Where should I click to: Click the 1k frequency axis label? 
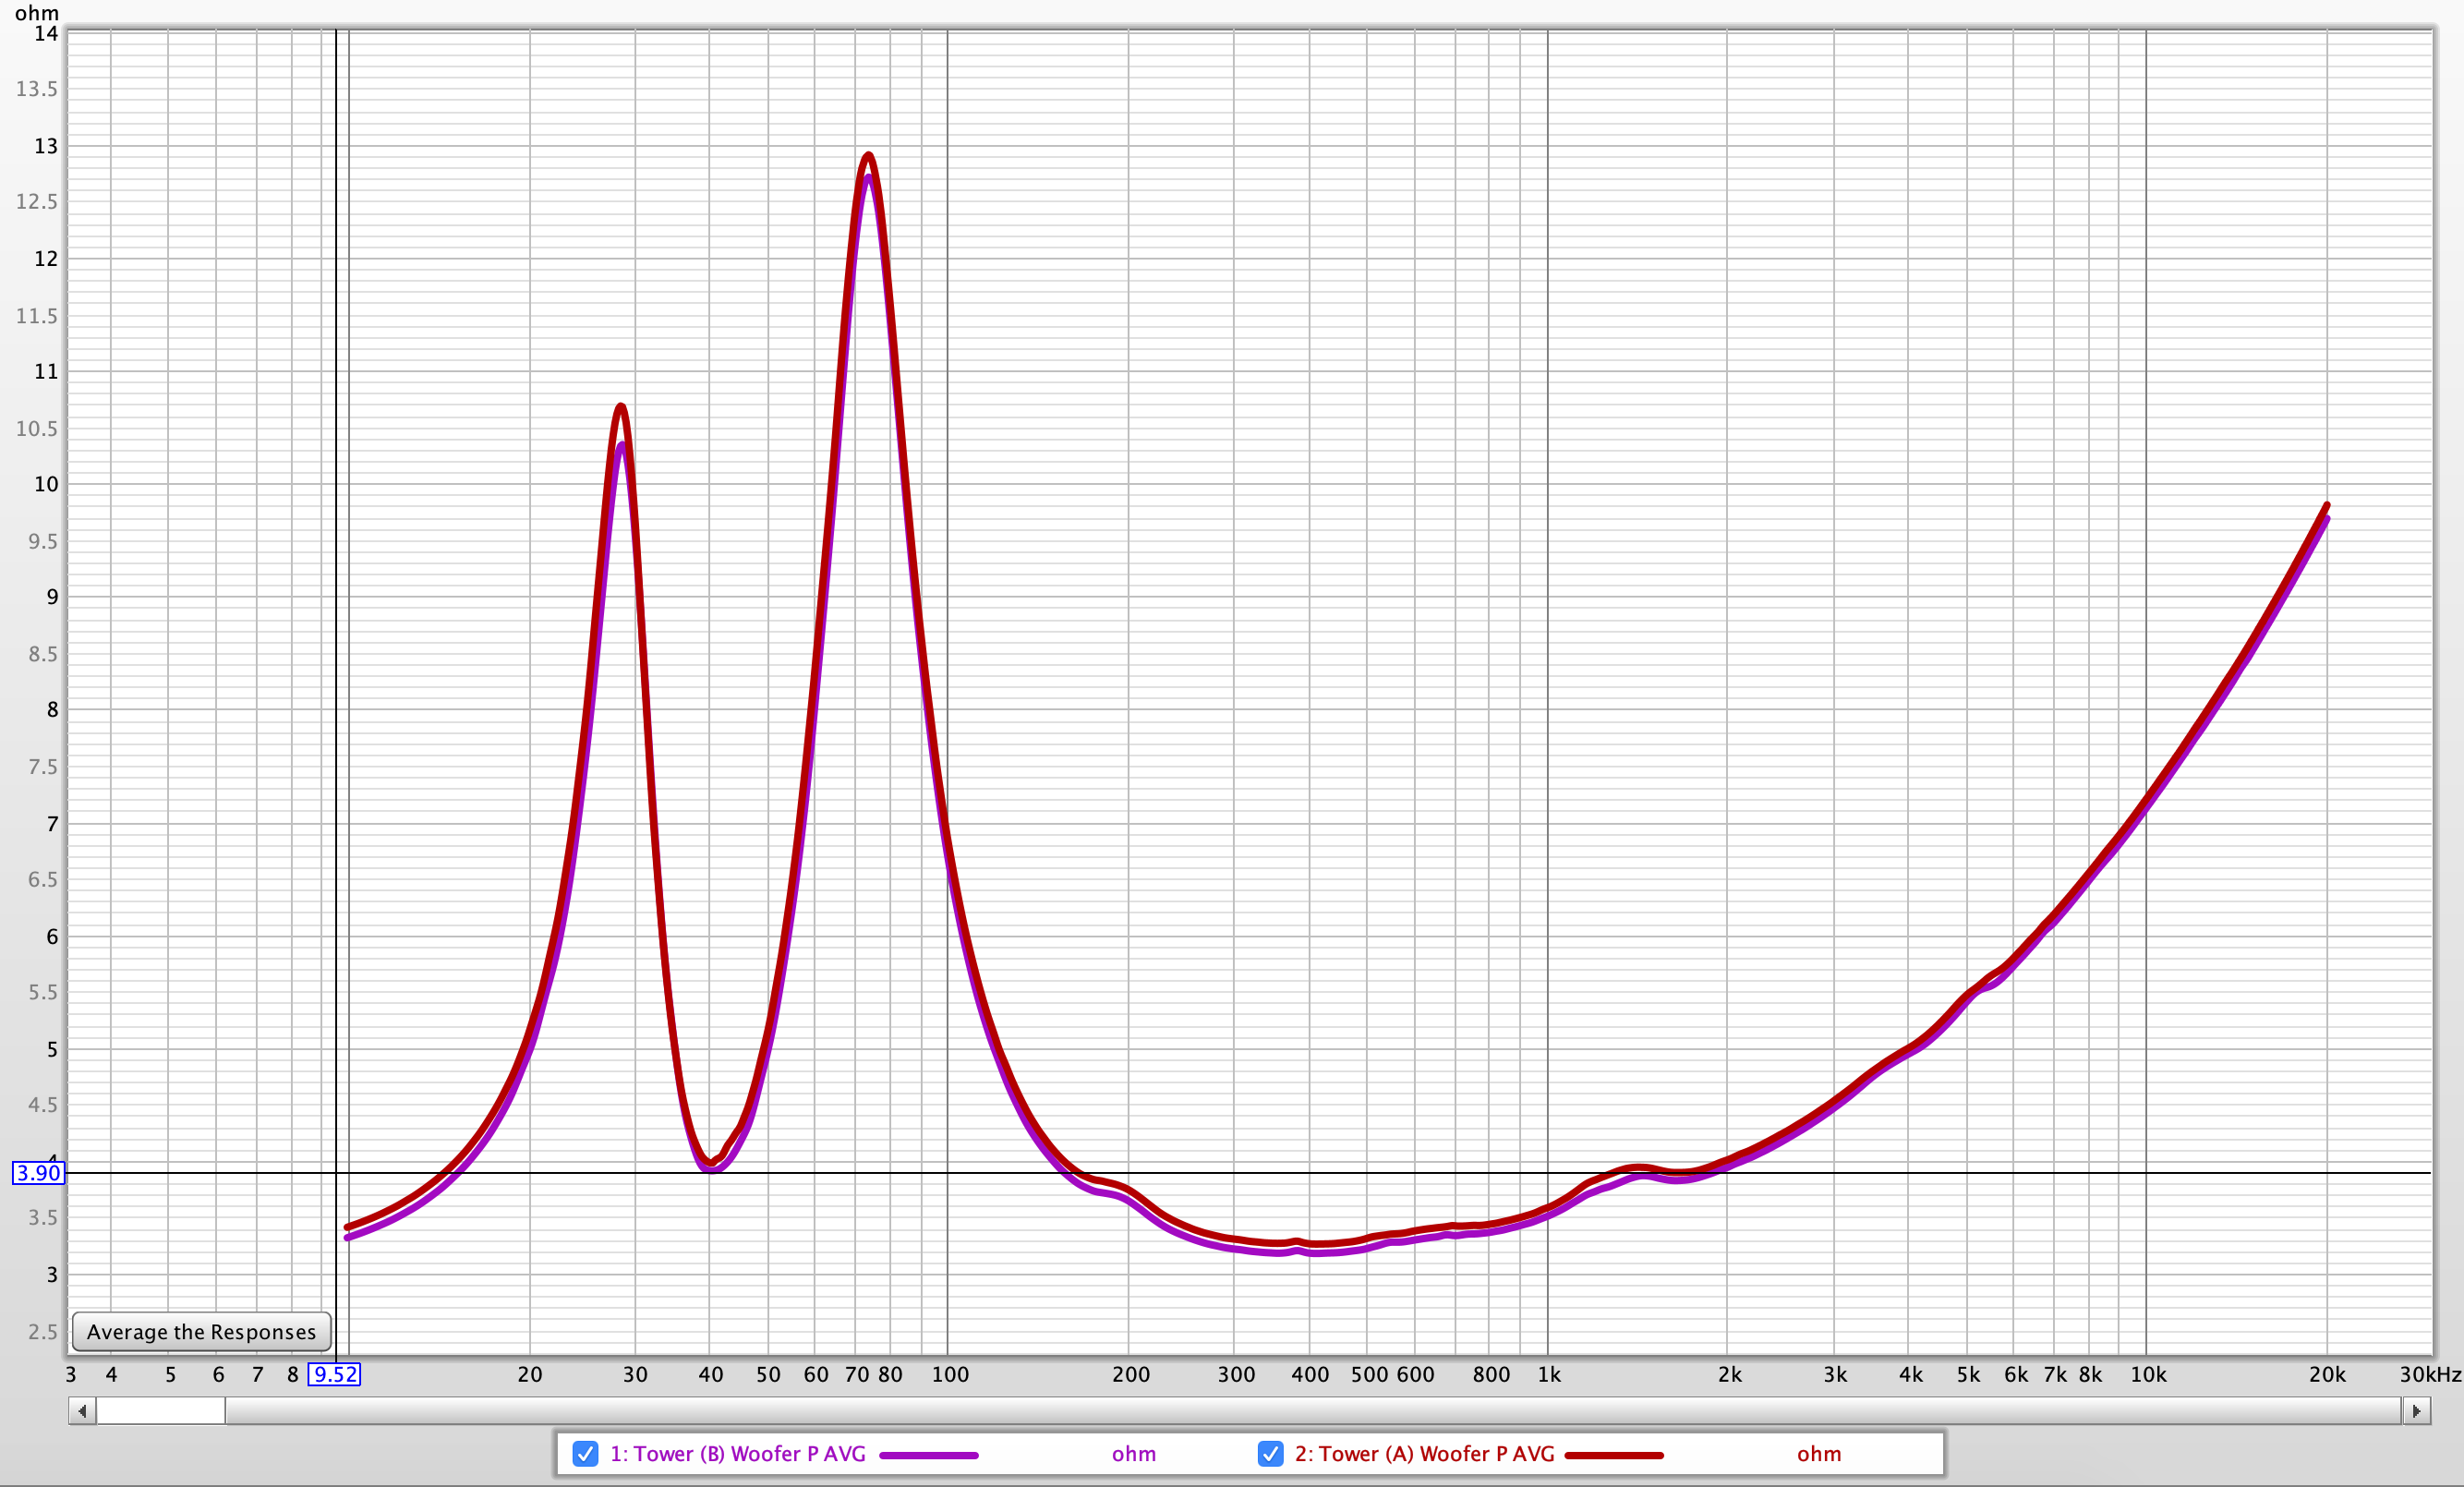(1549, 1374)
